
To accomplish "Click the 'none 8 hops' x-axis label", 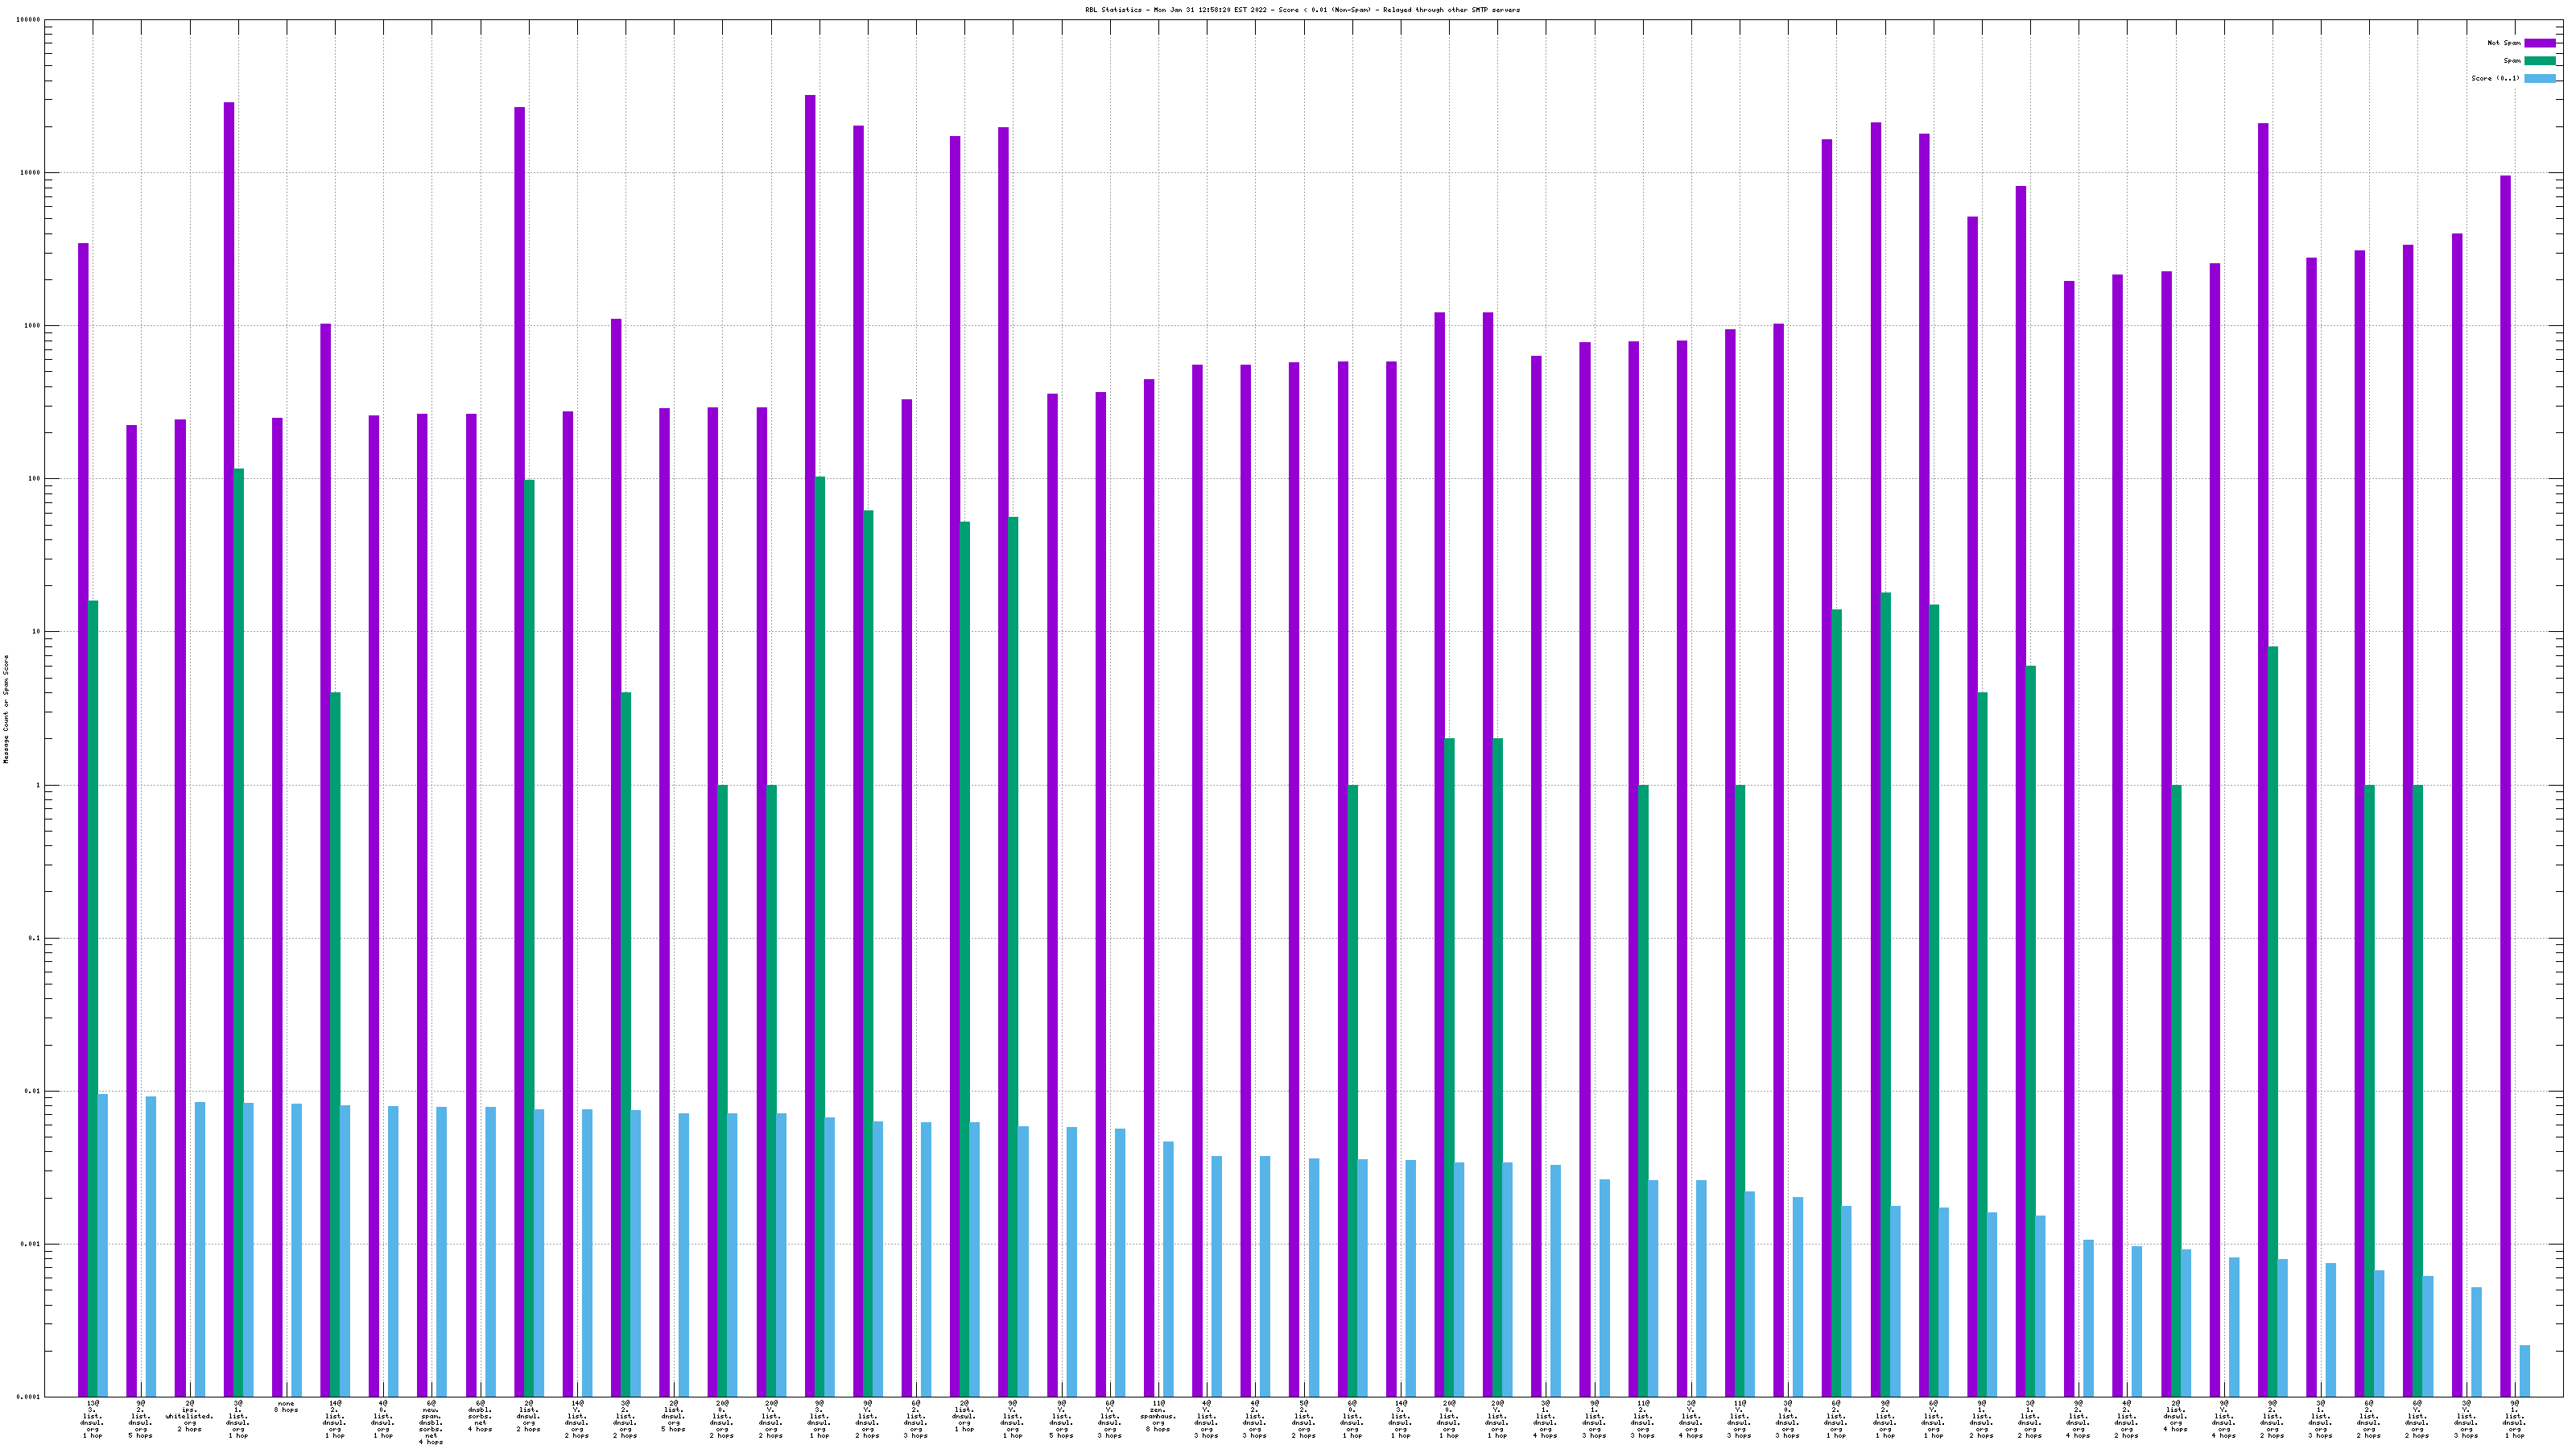I will [286, 1407].
